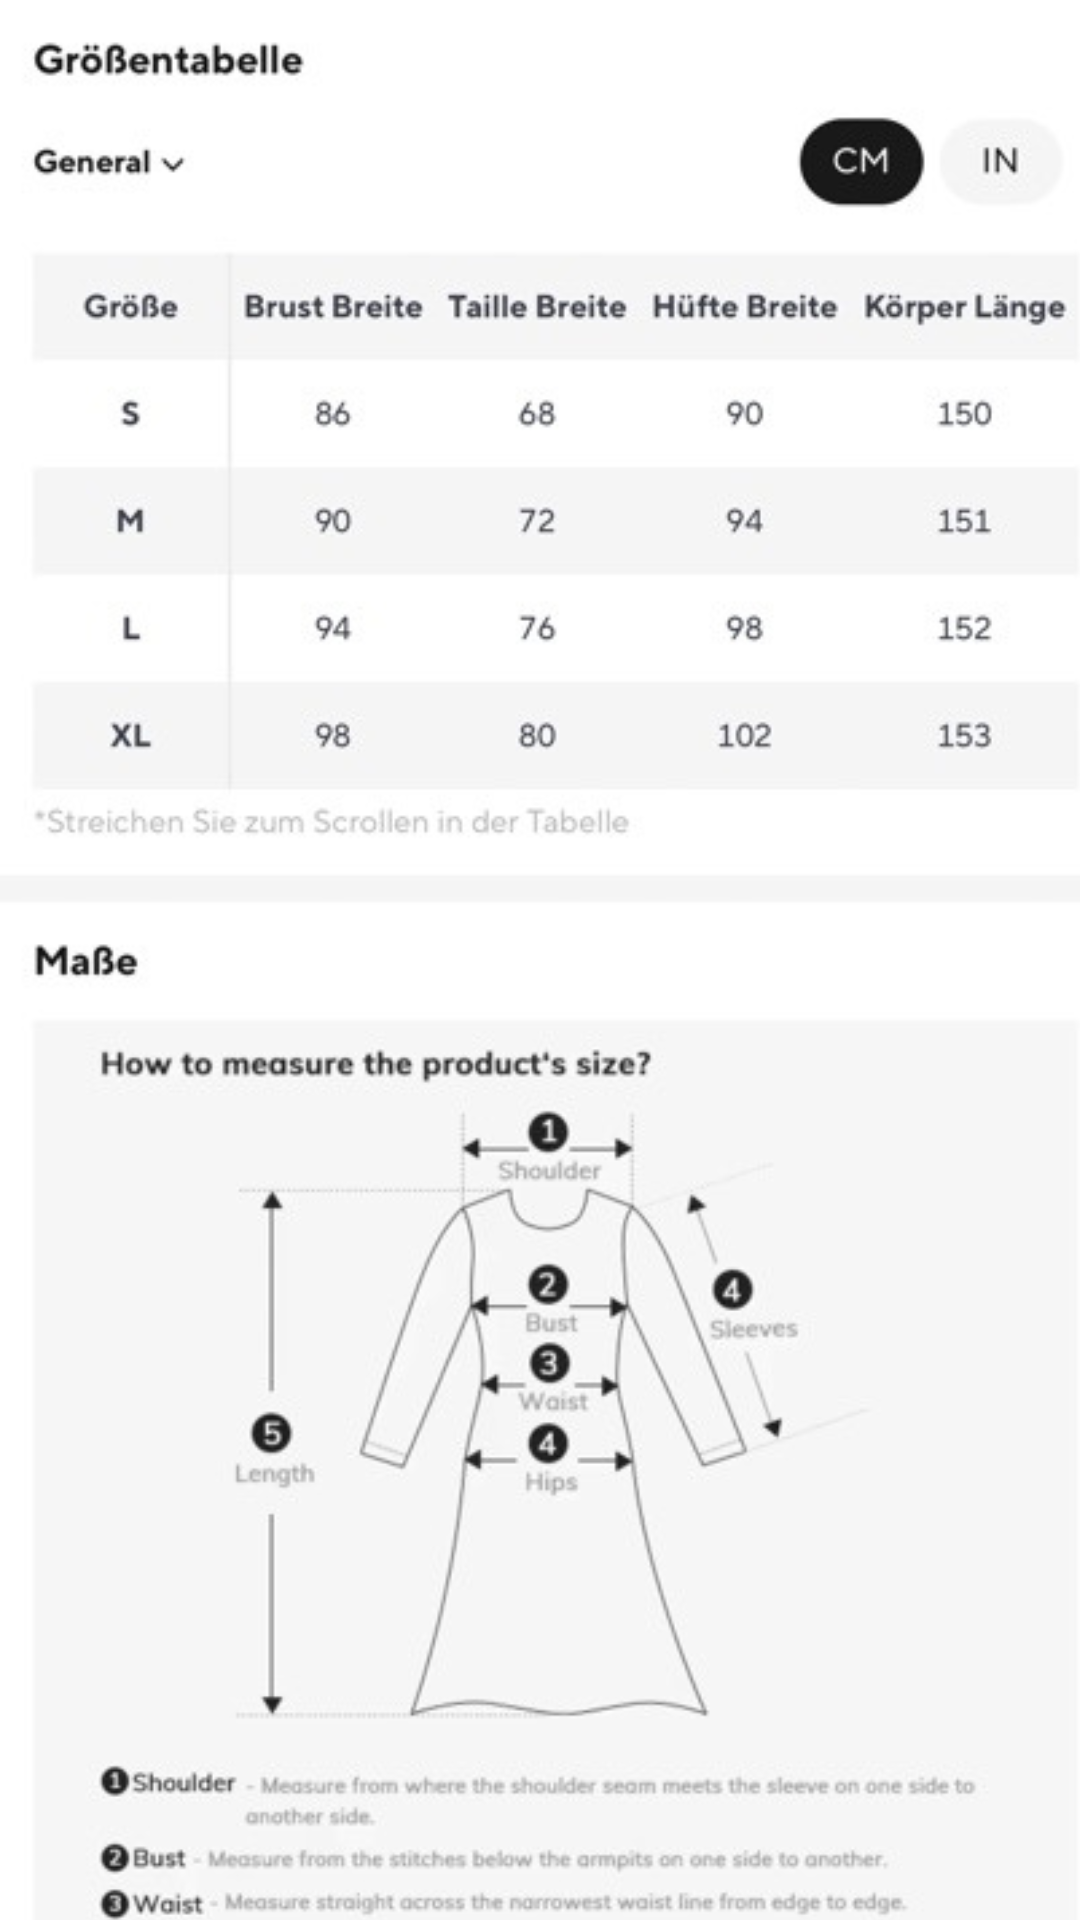This screenshot has width=1080, height=1920.
Task: Click the Shoulder legend bullet icon
Action: pos(115,1781)
